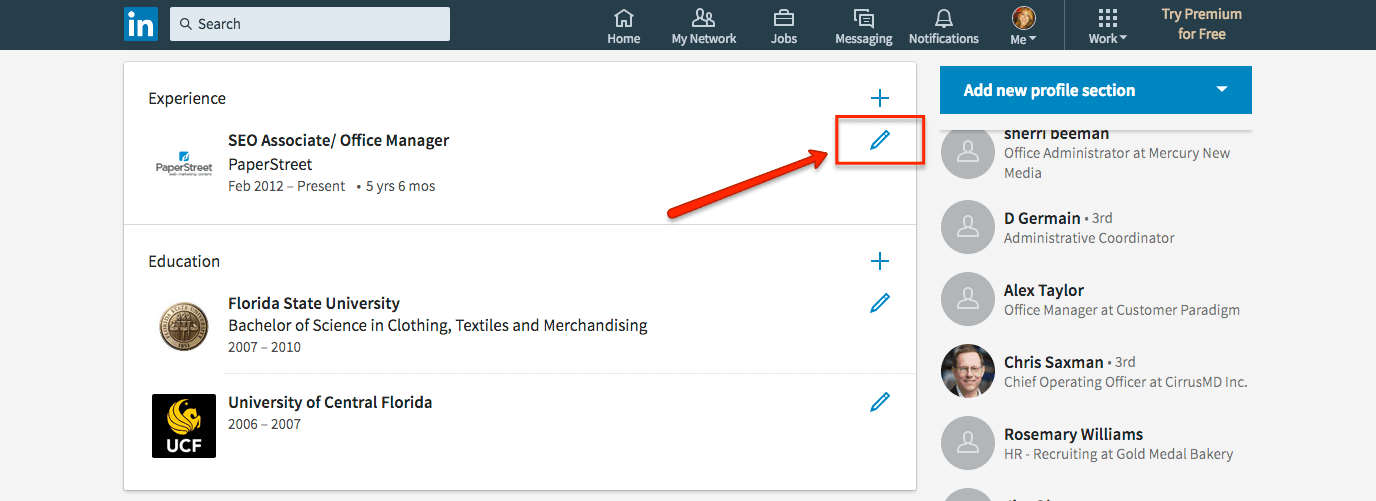Click the UCF logo thumbnail
Screen dimensions: 1376x501
point(184,426)
